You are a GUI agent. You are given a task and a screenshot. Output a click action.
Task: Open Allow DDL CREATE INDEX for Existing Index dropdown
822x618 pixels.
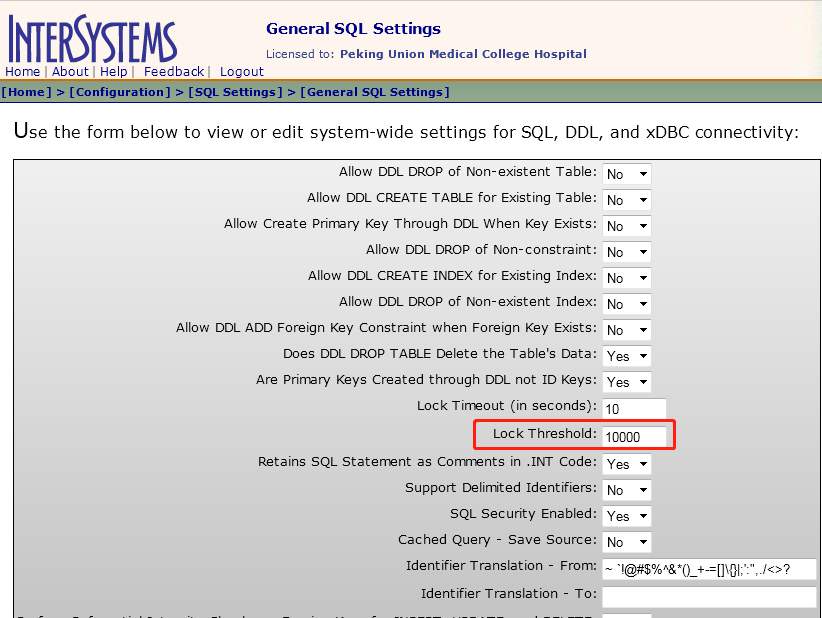(626, 278)
